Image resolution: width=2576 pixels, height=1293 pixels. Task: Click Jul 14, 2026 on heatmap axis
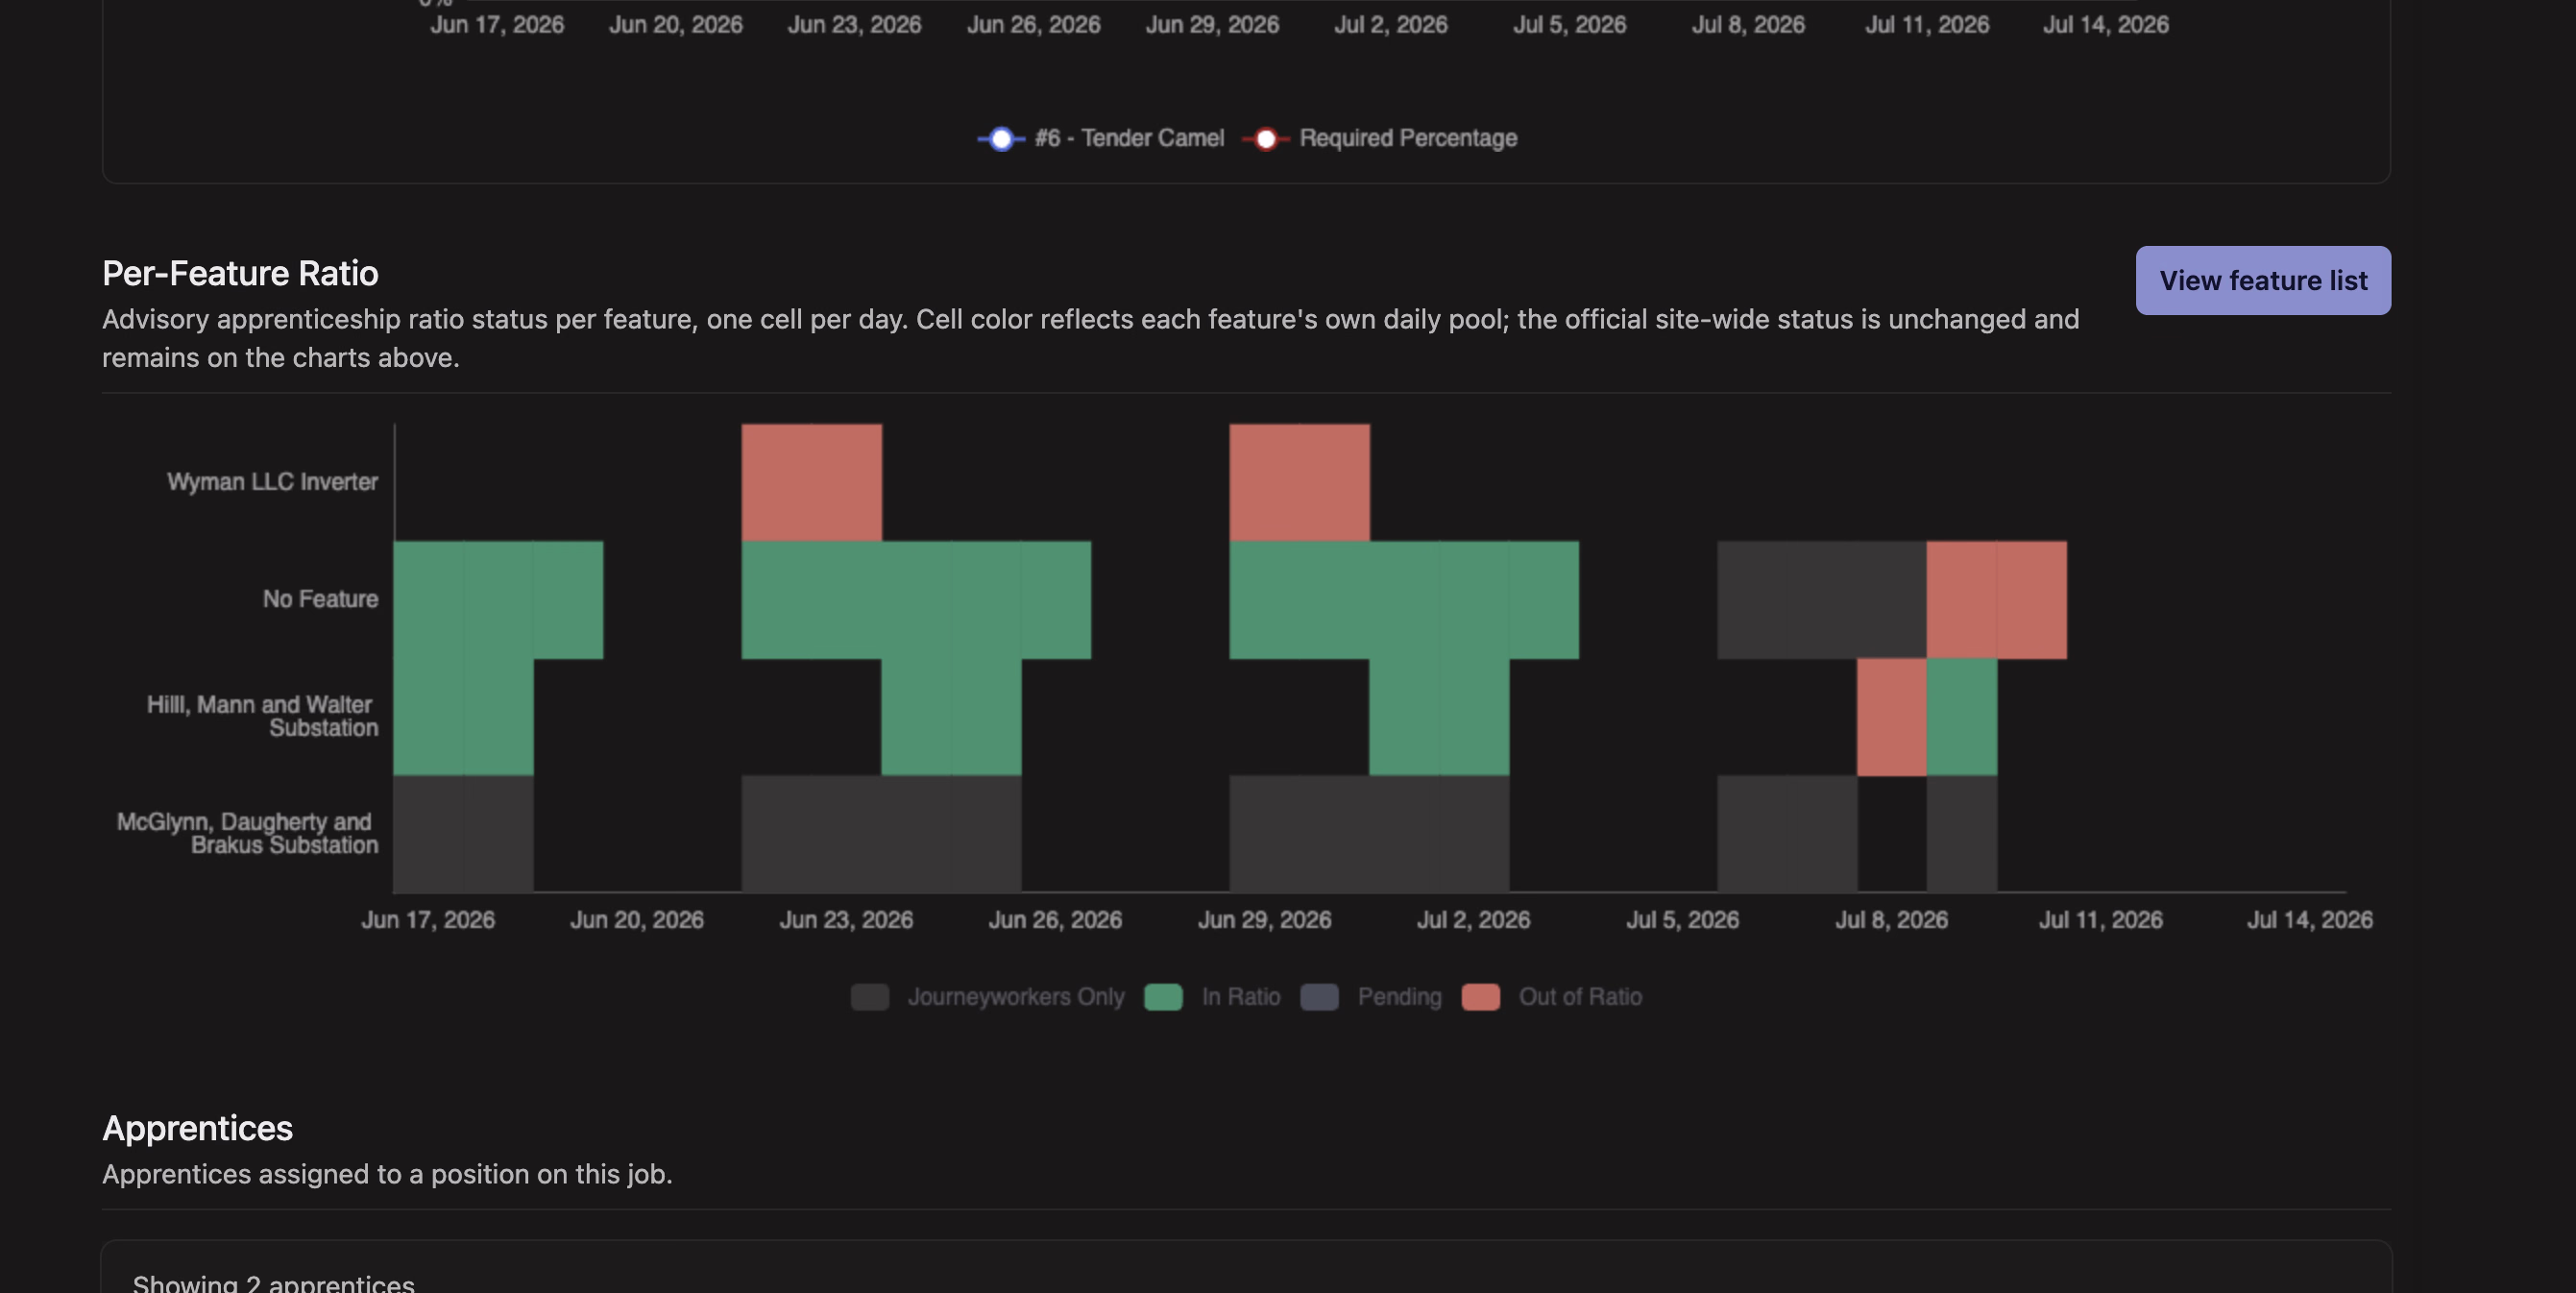coord(2309,920)
